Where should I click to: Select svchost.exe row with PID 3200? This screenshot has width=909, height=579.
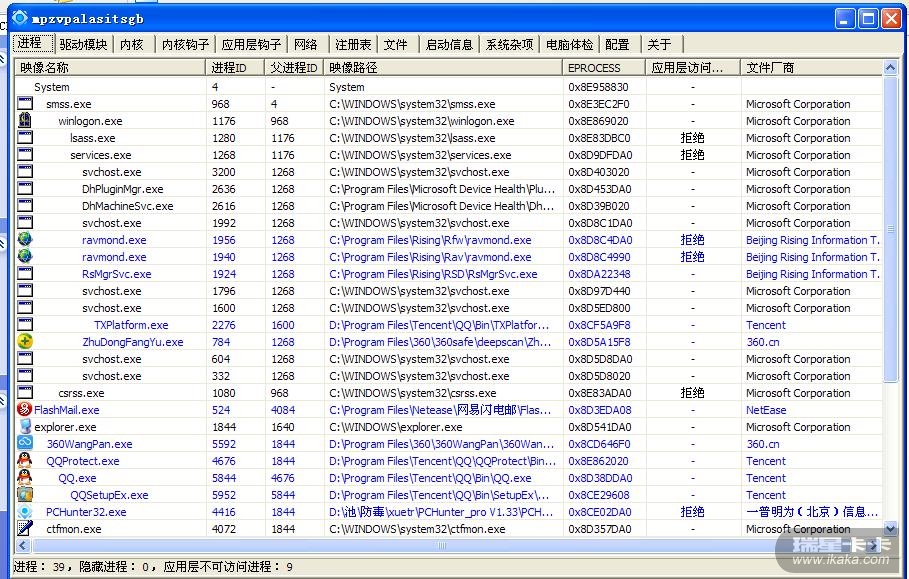click(x=449, y=172)
